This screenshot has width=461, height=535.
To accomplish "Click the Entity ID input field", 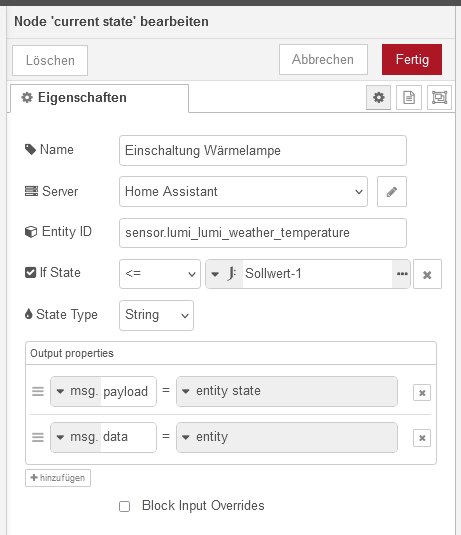I will (x=263, y=233).
